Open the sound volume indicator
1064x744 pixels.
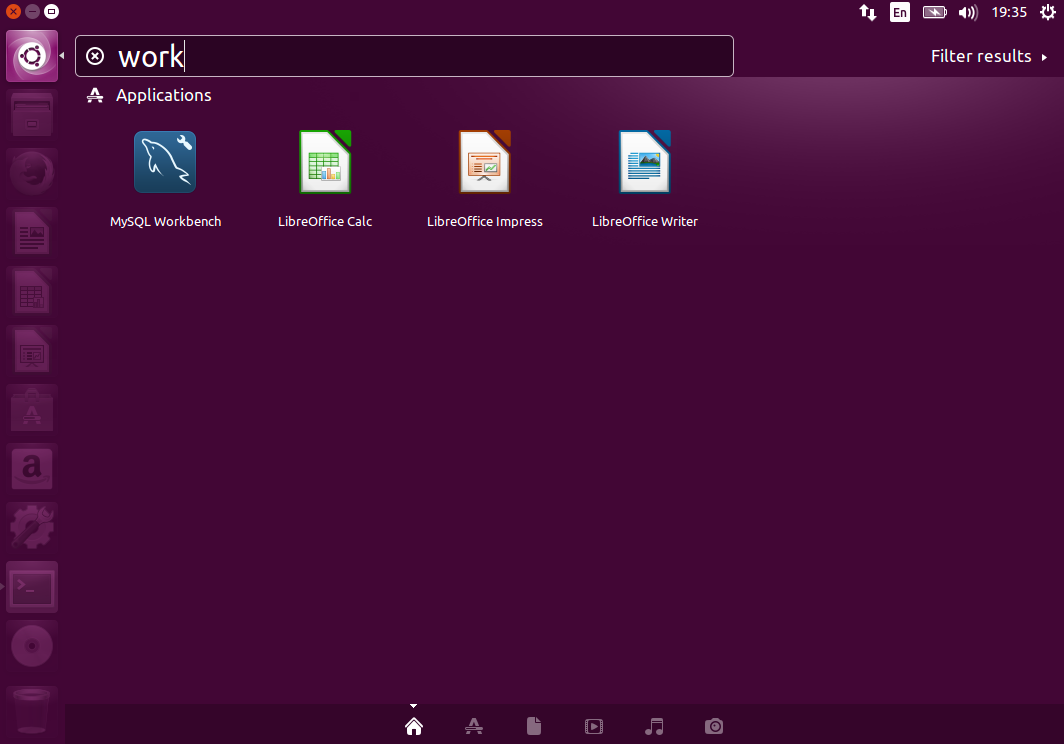coord(968,12)
